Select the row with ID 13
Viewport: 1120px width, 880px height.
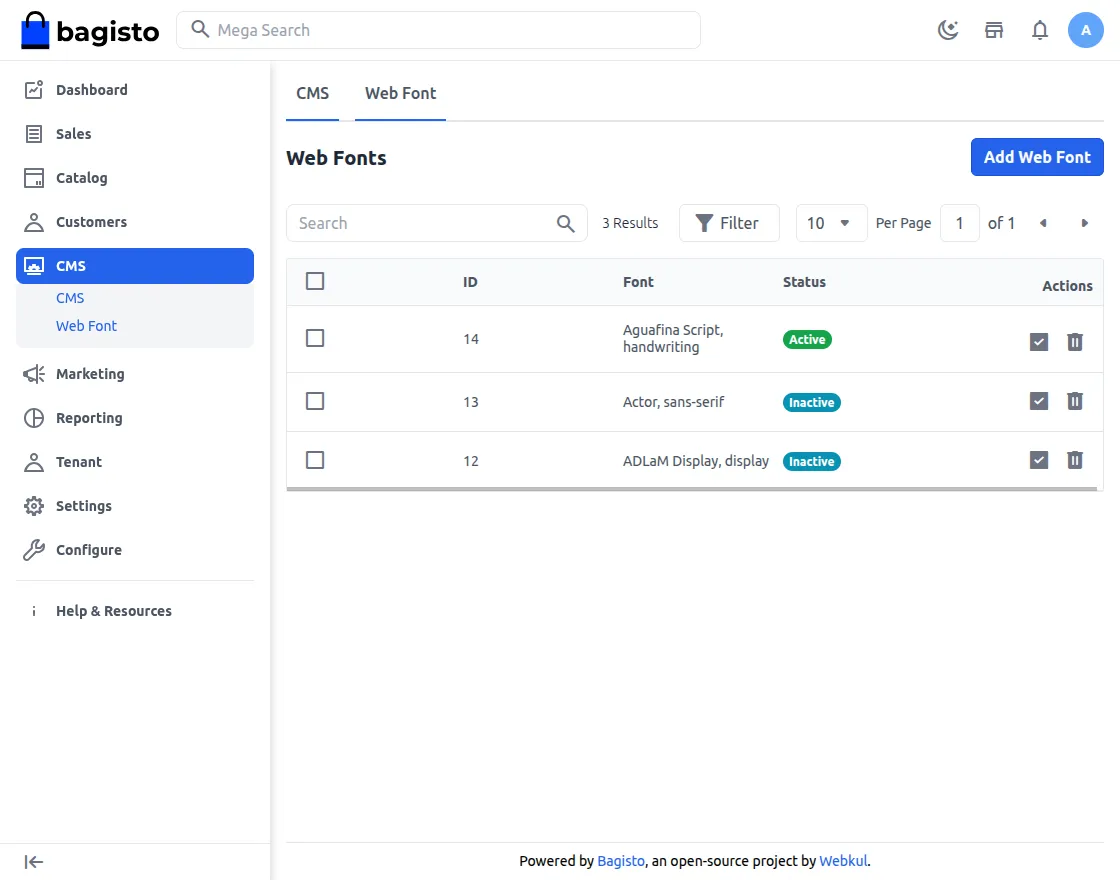point(315,401)
